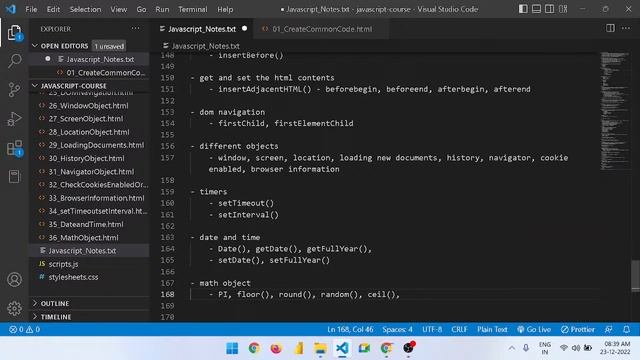
Task: Start the Go Live server
Action: point(534,329)
